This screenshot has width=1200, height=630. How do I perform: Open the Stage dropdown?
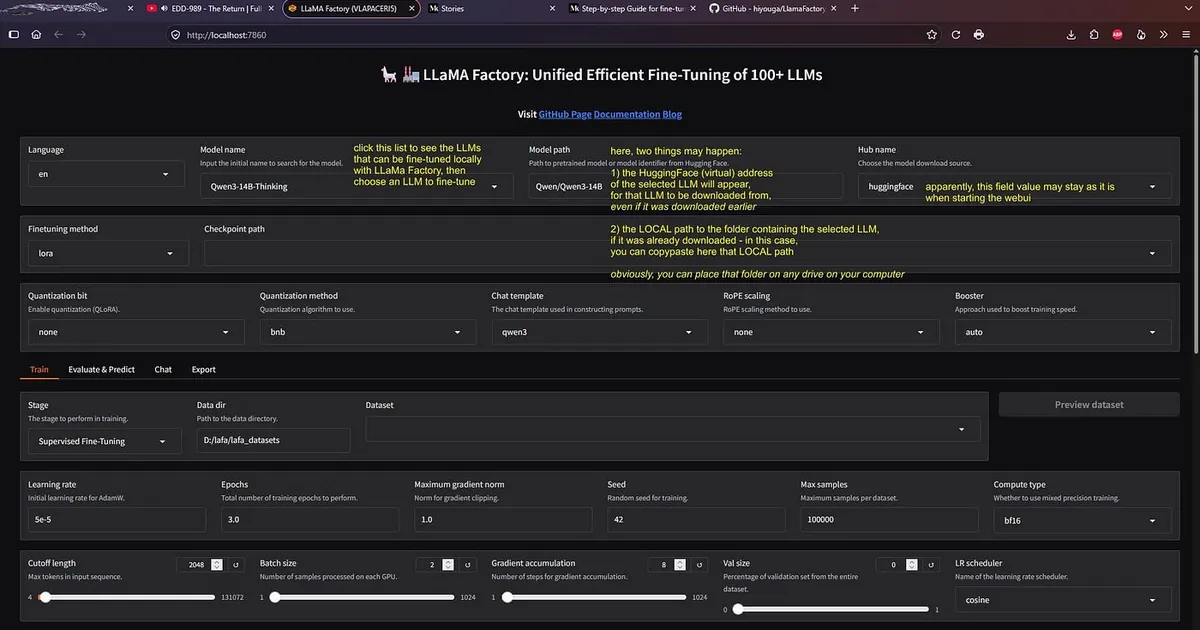click(104, 441)
